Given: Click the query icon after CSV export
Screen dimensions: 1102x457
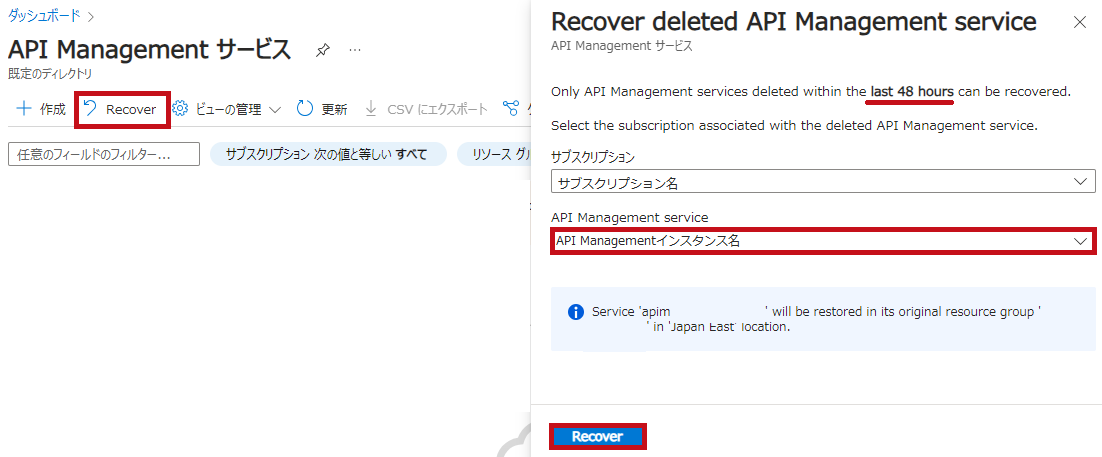Looking at the screenshot, I should 511,109.
